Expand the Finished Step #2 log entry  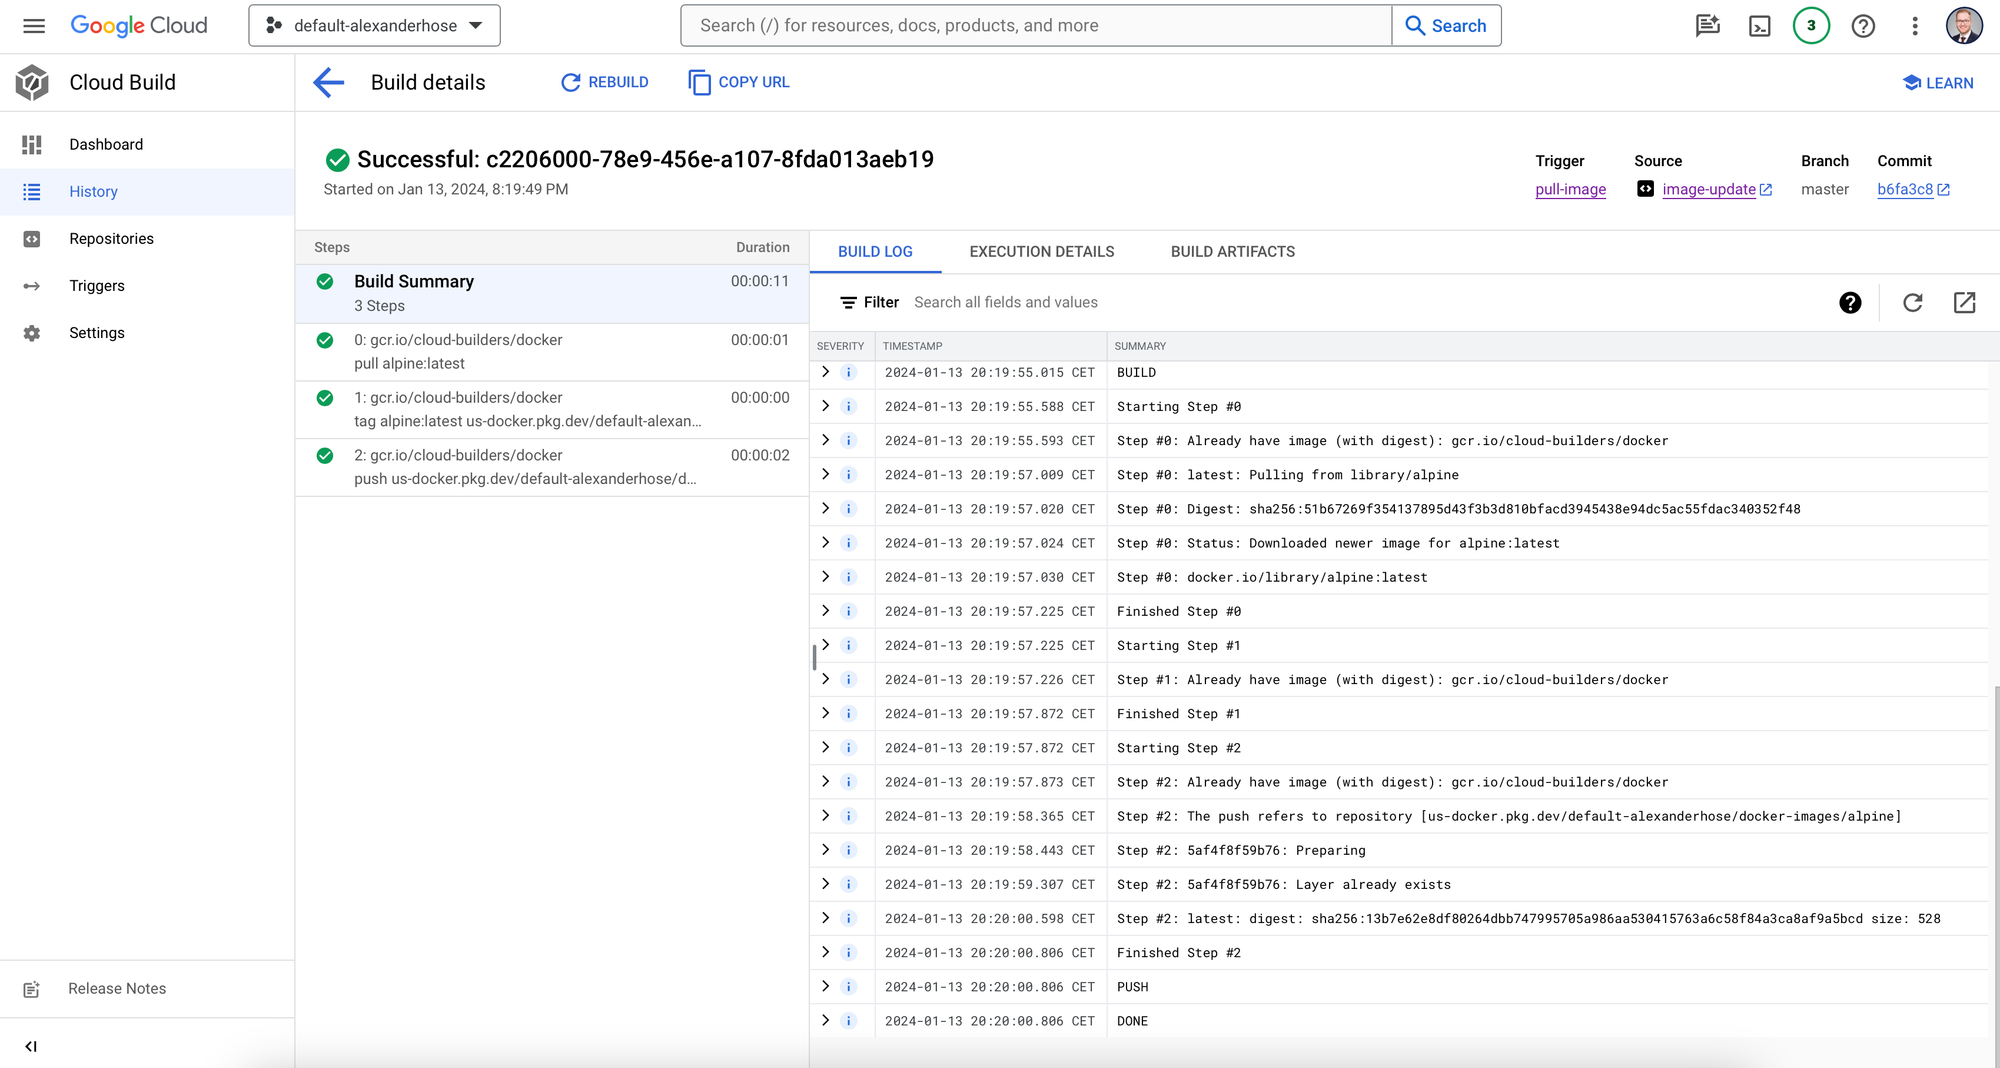pos(826,952)
